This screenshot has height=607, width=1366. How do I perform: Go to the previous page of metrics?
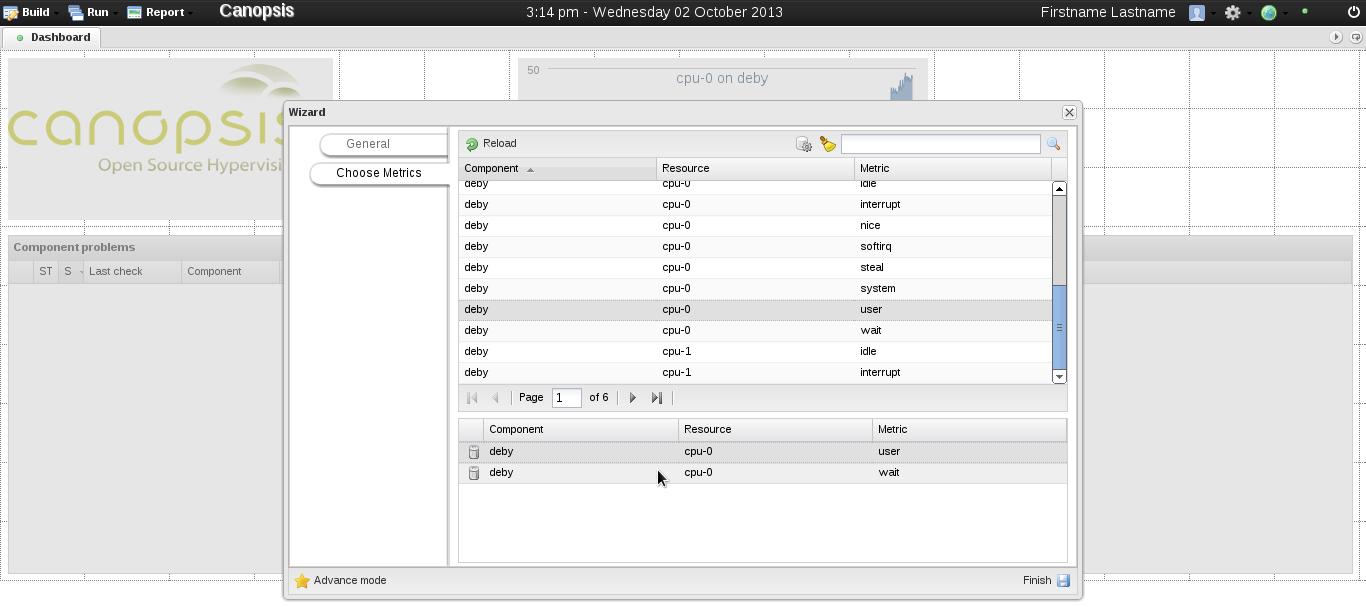click(x=495, y=398)
